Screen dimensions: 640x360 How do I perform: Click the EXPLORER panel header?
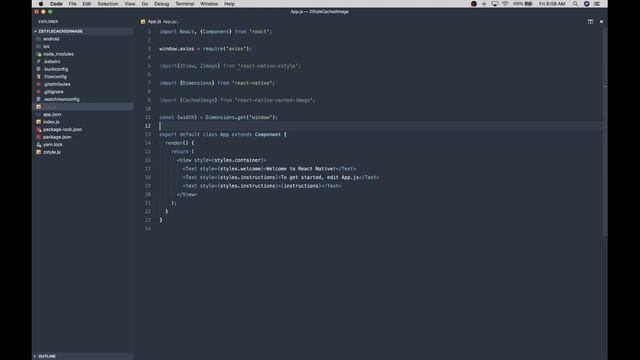(x=48, y=22)
